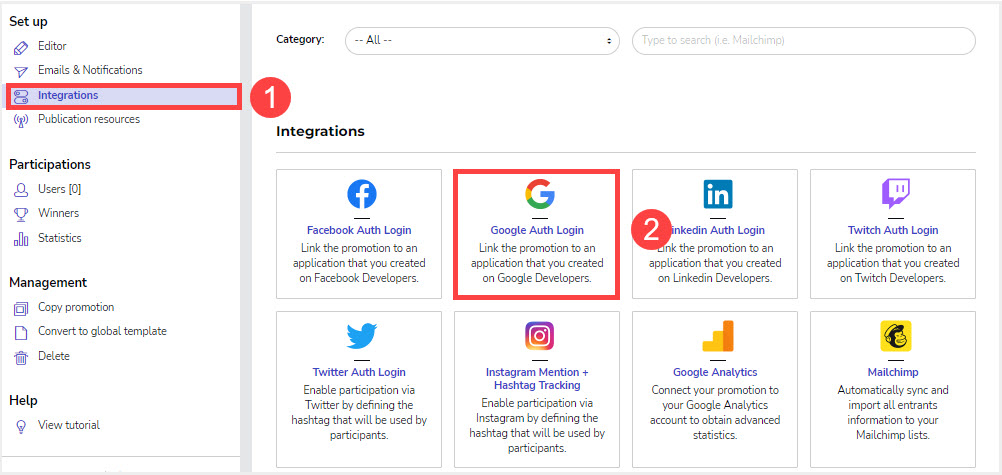The height and width of the screenshot is (475, 1002).
Task: Click the Convert to global template page icon
Action: (x=21, y=332)
